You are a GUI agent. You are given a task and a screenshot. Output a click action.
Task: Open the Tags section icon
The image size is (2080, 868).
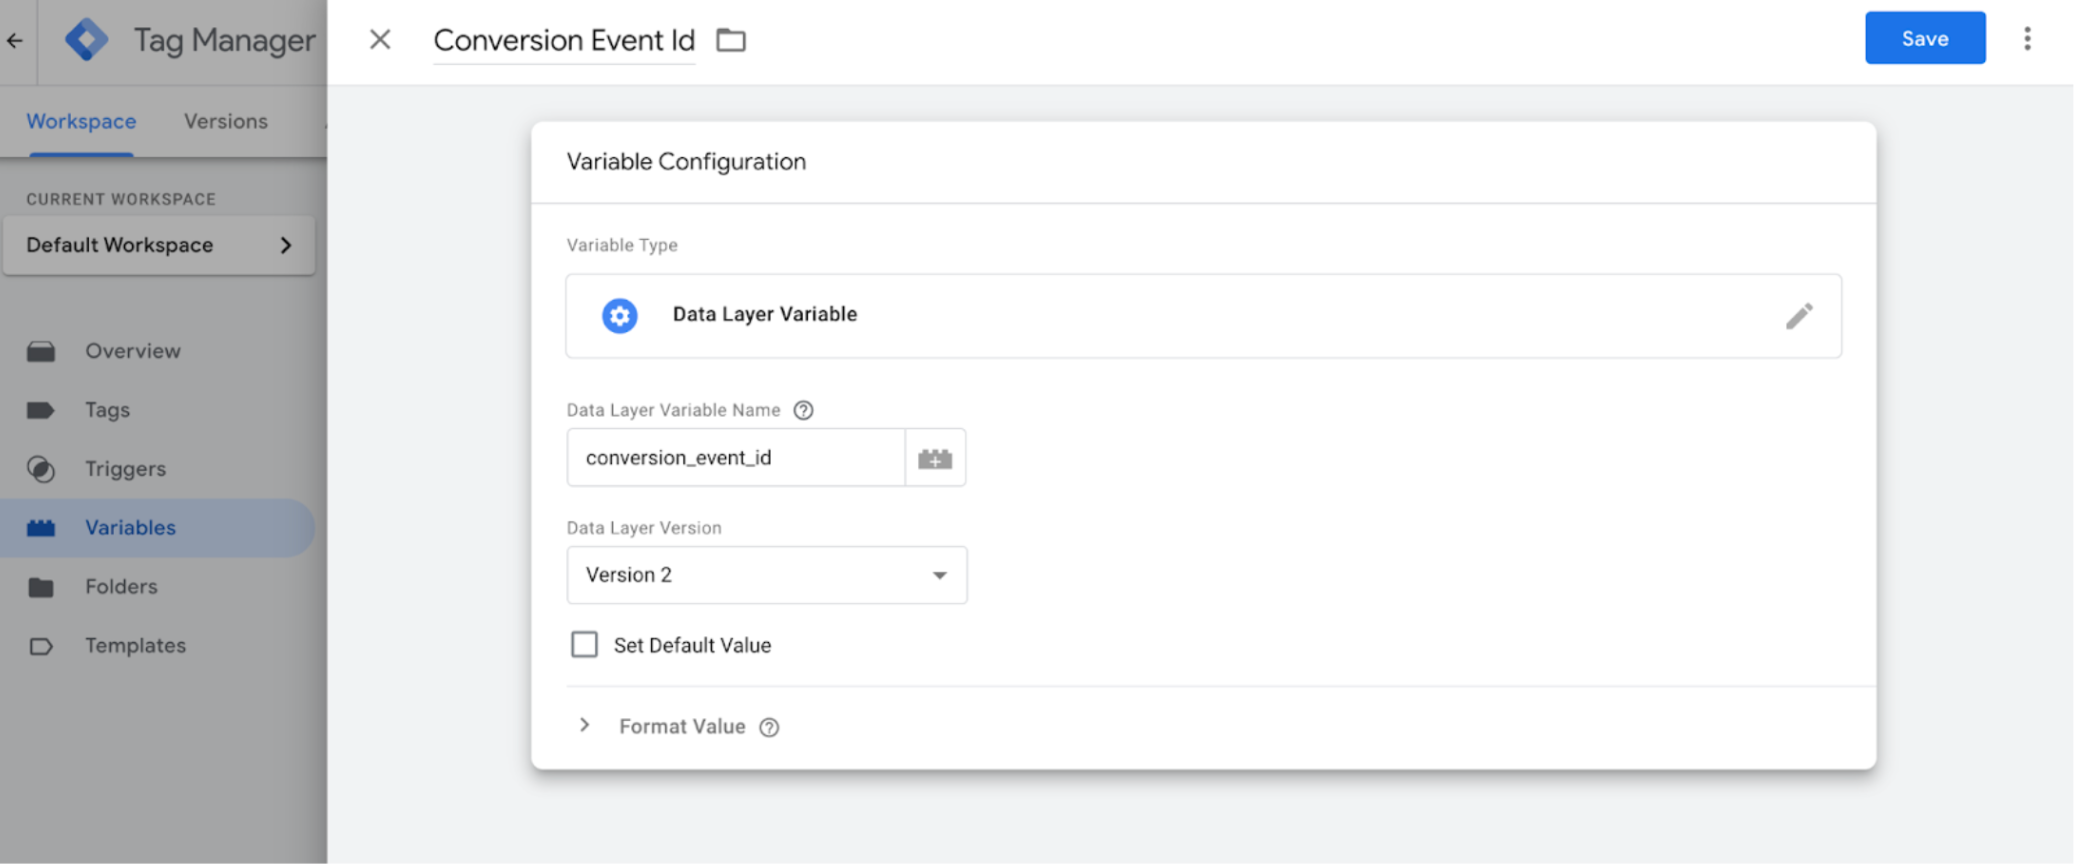point(41,410)
